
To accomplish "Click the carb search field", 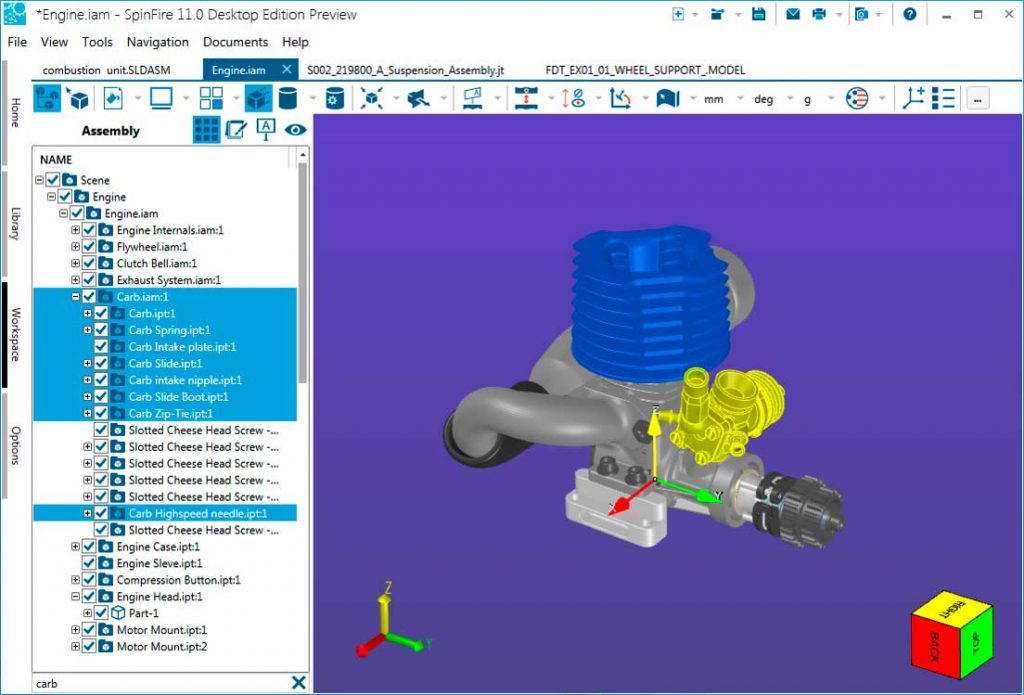I will tap(160, 683).
